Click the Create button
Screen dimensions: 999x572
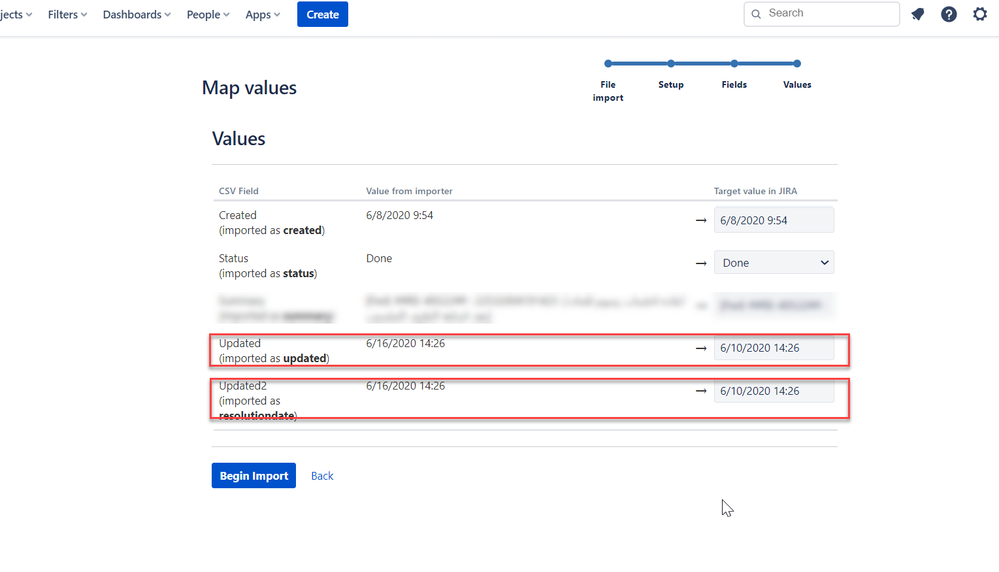322,14
